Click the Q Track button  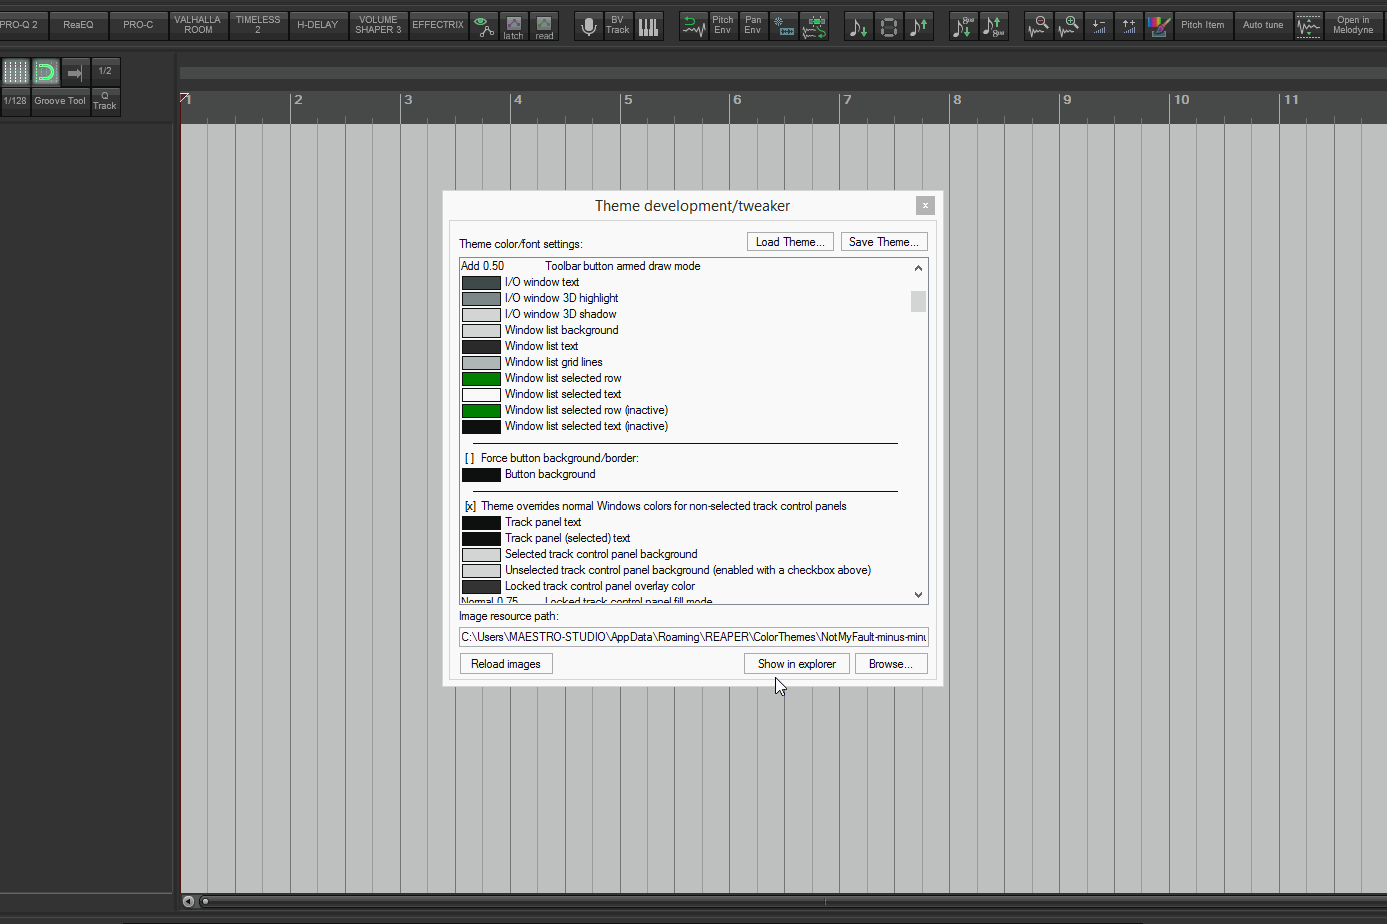click(x=105, y=101)
